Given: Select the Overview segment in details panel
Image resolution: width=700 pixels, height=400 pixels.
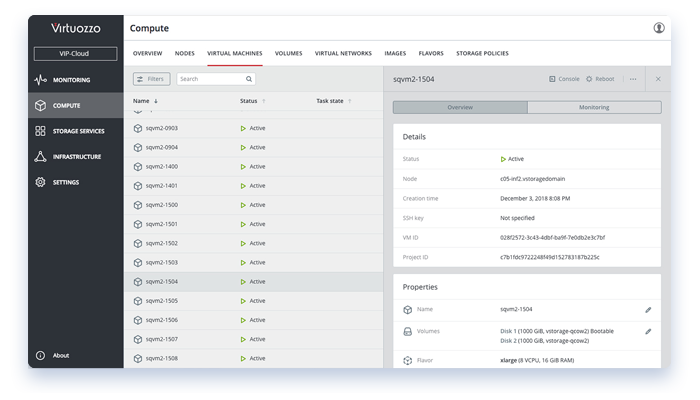Looking at the screenshot, I should point(460,107).
